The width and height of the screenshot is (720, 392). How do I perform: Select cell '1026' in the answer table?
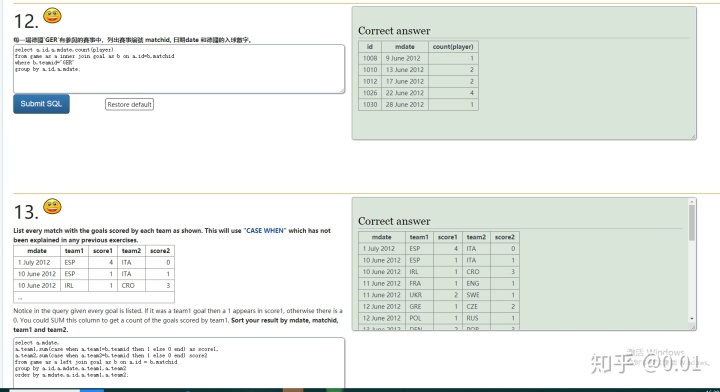(x=370, y=93)
